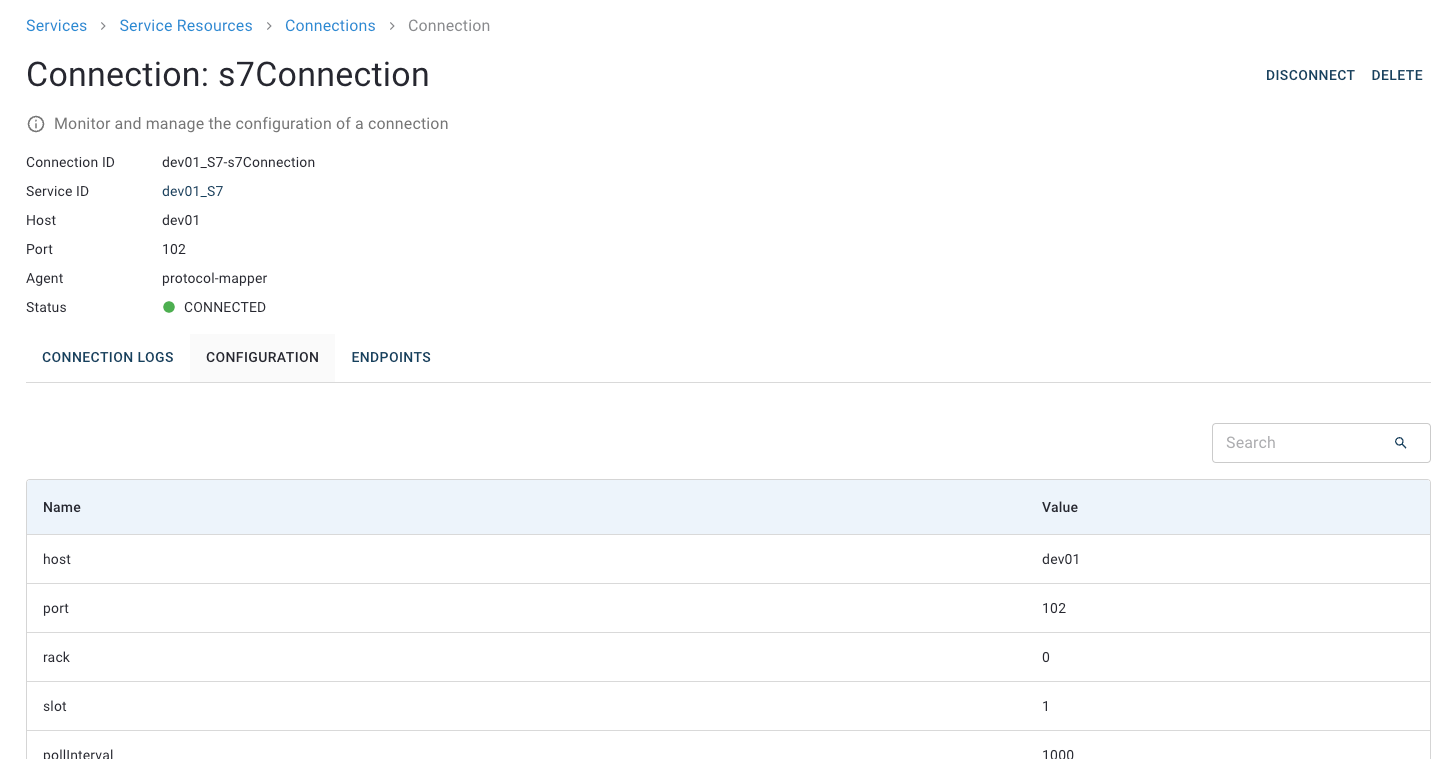Open the Endpoints tab
Viewport: 1433px width, 759px height.
[391, 357]
